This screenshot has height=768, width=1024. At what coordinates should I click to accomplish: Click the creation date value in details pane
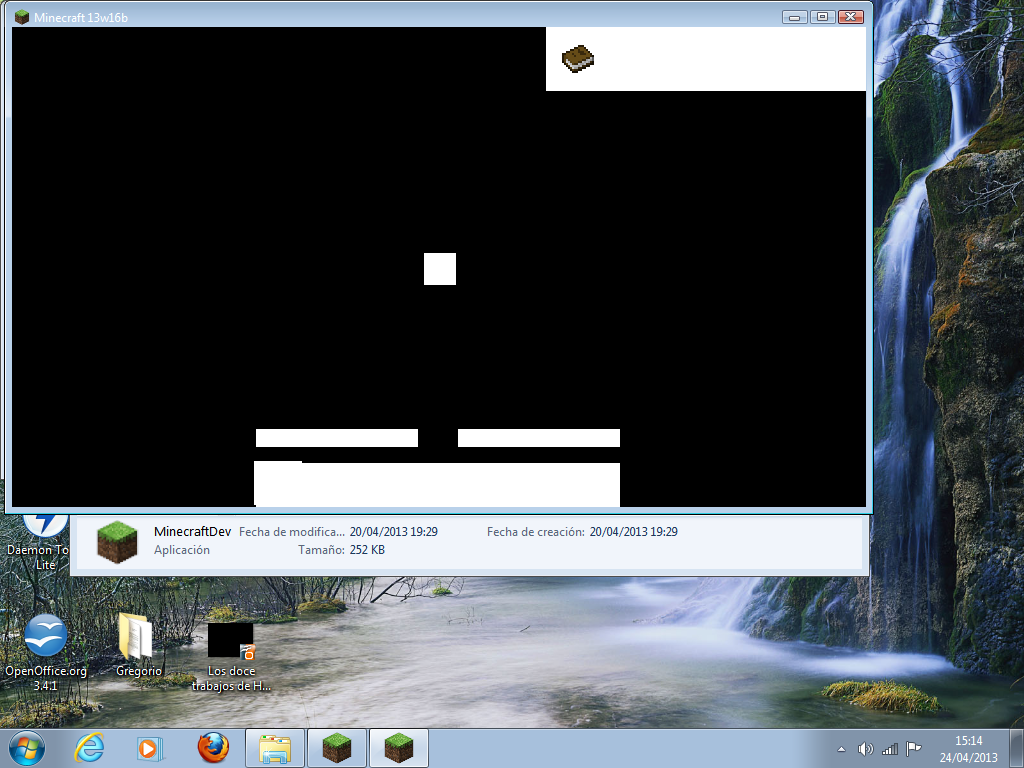(x=633, y=532)
